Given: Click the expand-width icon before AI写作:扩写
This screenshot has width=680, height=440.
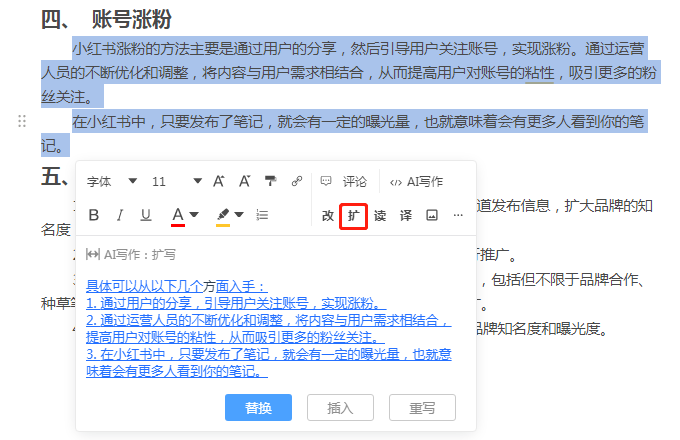Looking at the screenshot, I should tap(93, 254).
